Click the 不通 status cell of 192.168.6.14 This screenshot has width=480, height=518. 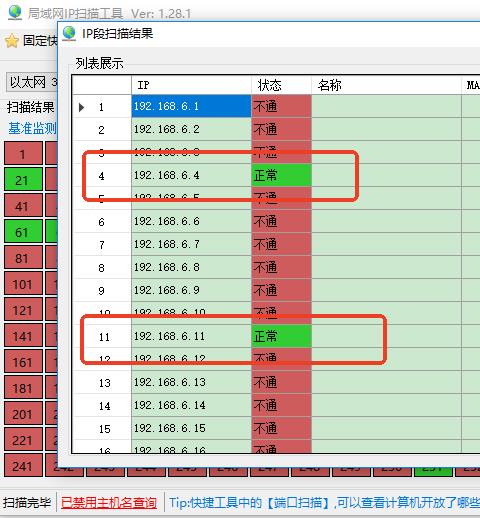(281, 405)
